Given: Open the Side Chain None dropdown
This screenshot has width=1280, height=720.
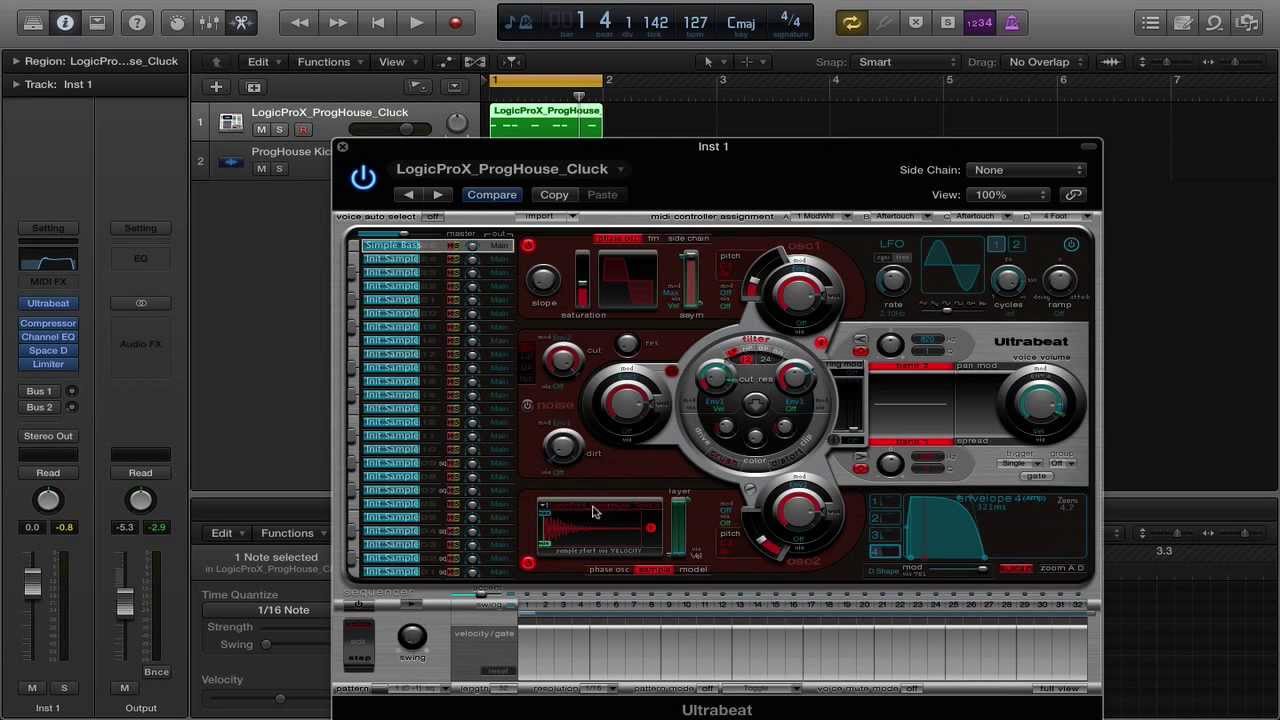Looking at the screenshot, I should click(1027, 170).
